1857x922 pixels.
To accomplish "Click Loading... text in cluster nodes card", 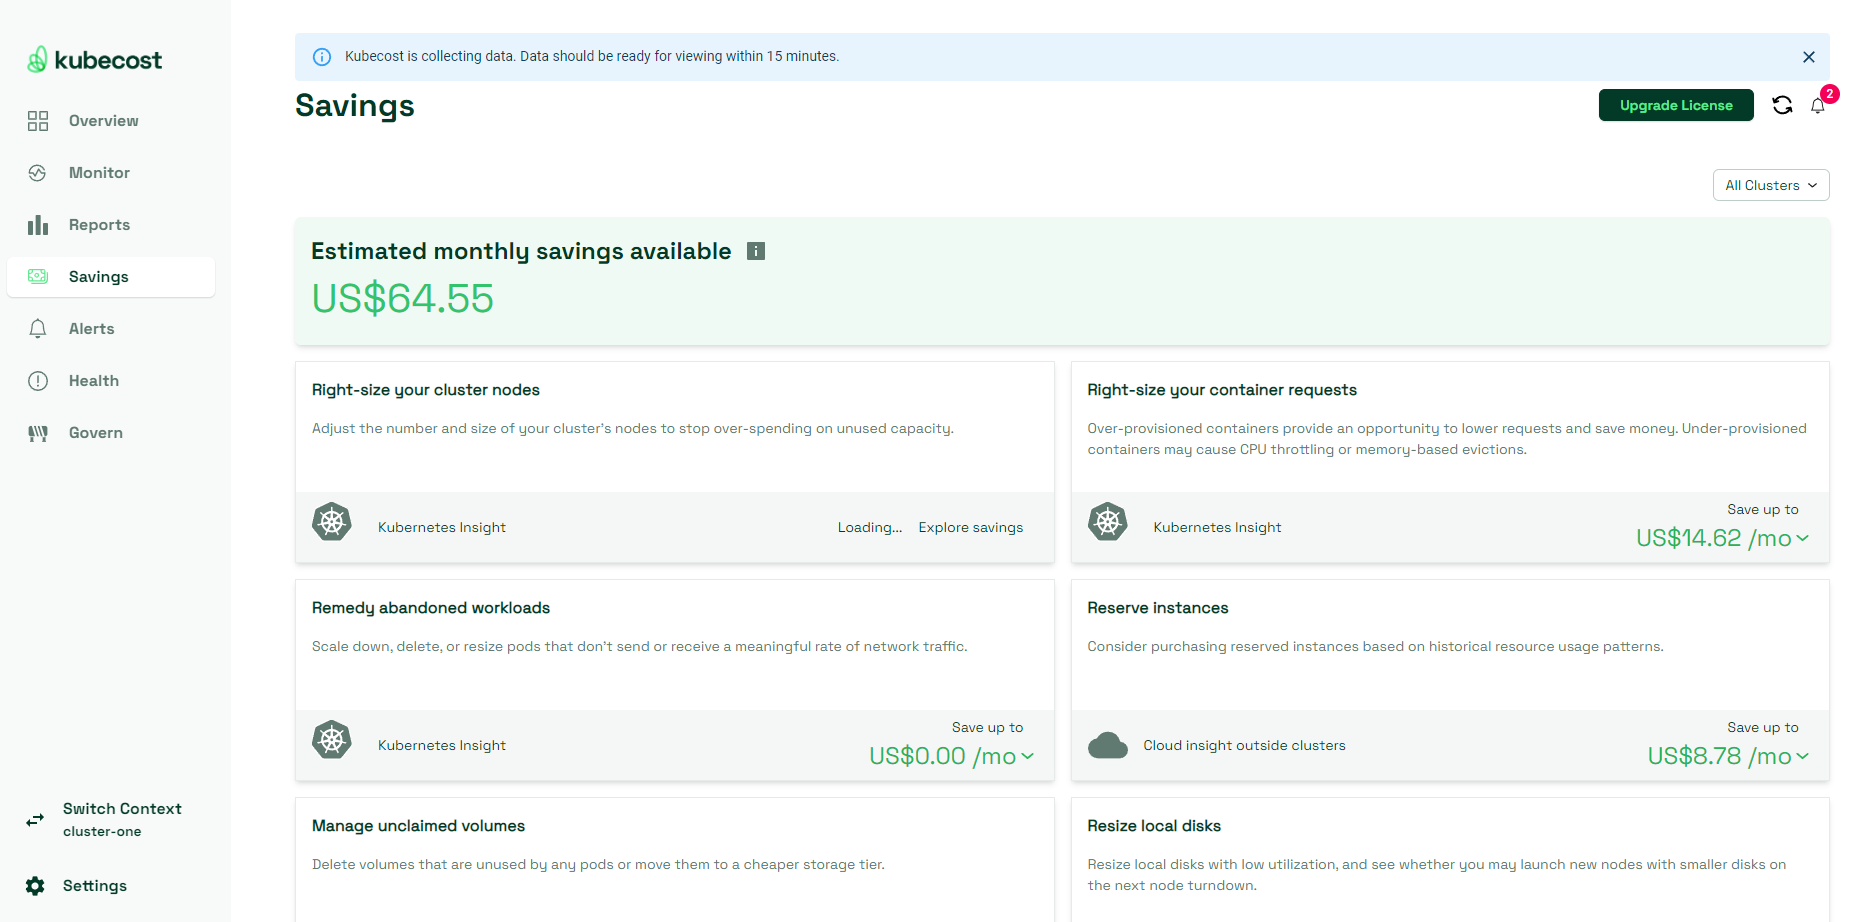I will point(870,527).
